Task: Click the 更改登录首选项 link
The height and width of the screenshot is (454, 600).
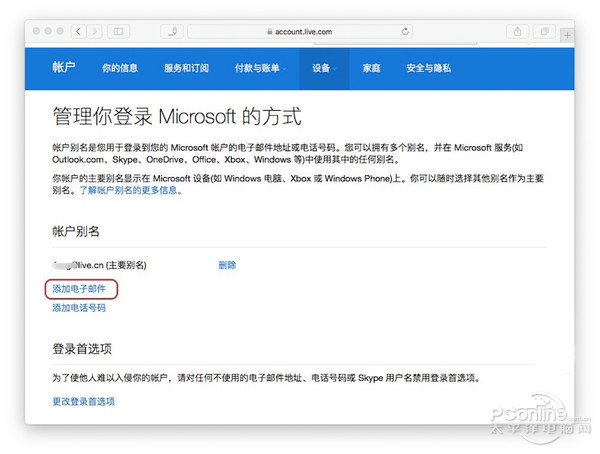Action: coord(83,402)
